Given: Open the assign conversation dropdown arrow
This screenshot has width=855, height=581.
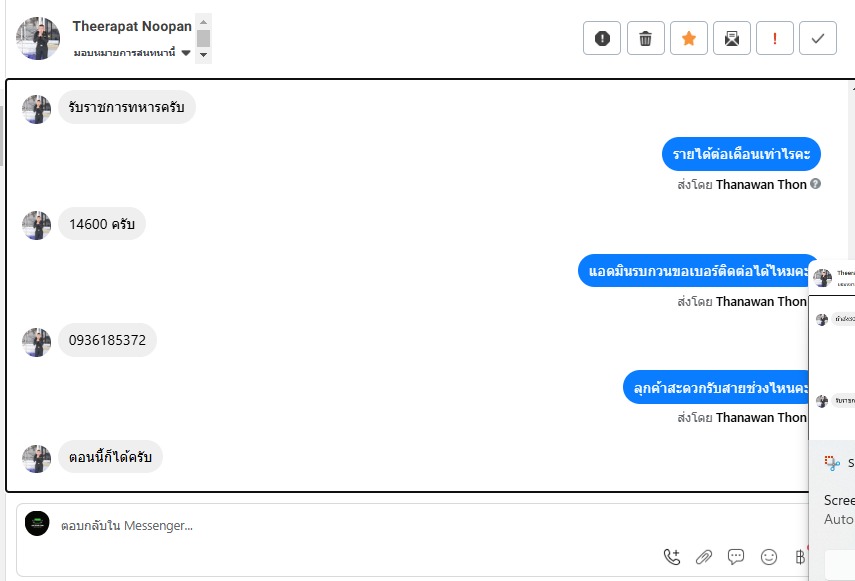Looking at the screenshot, I should 185,53.
